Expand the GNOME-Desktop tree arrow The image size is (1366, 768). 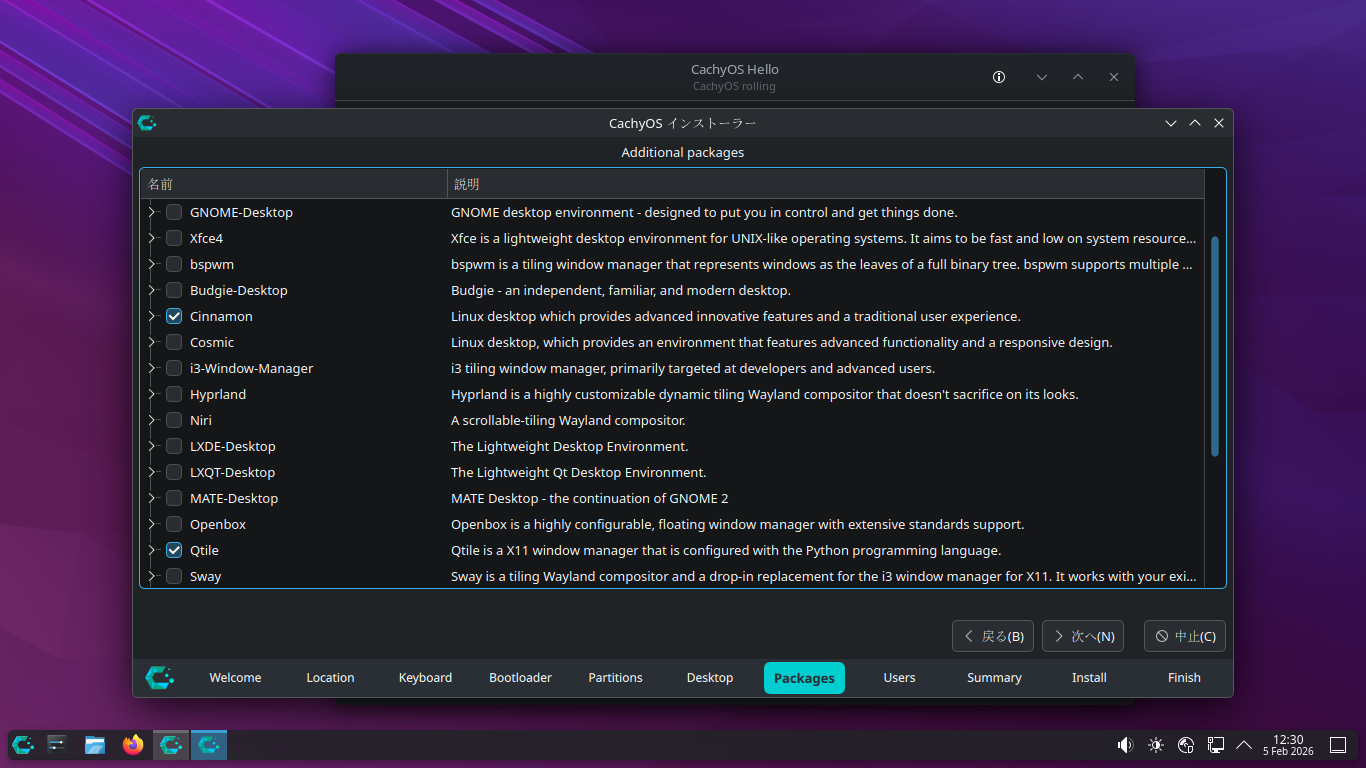coord(152,212)
